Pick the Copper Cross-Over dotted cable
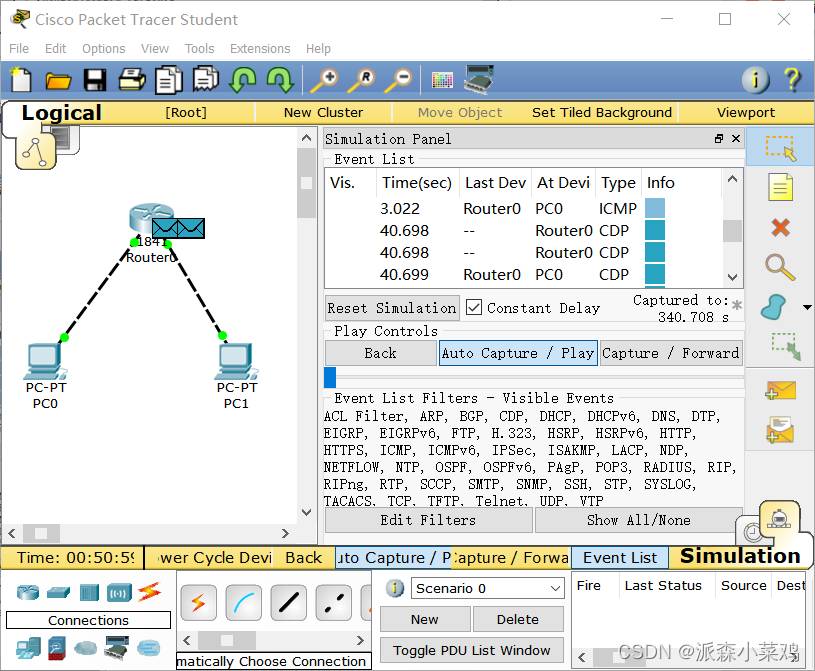 point(334,602)
